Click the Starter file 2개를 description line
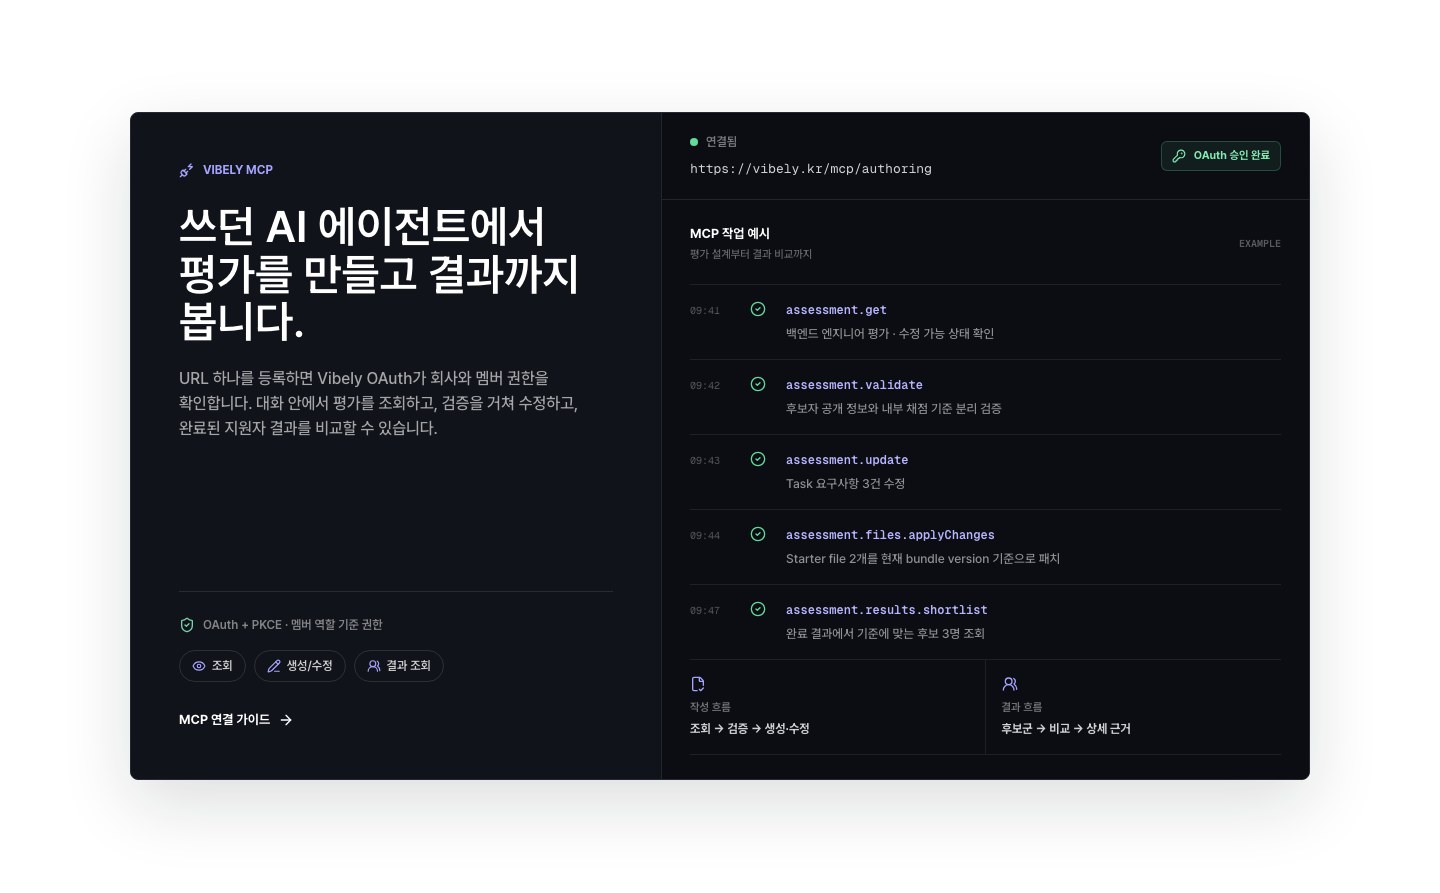The width and height of the screenshot is (1440, 893). tap(923, 559)
